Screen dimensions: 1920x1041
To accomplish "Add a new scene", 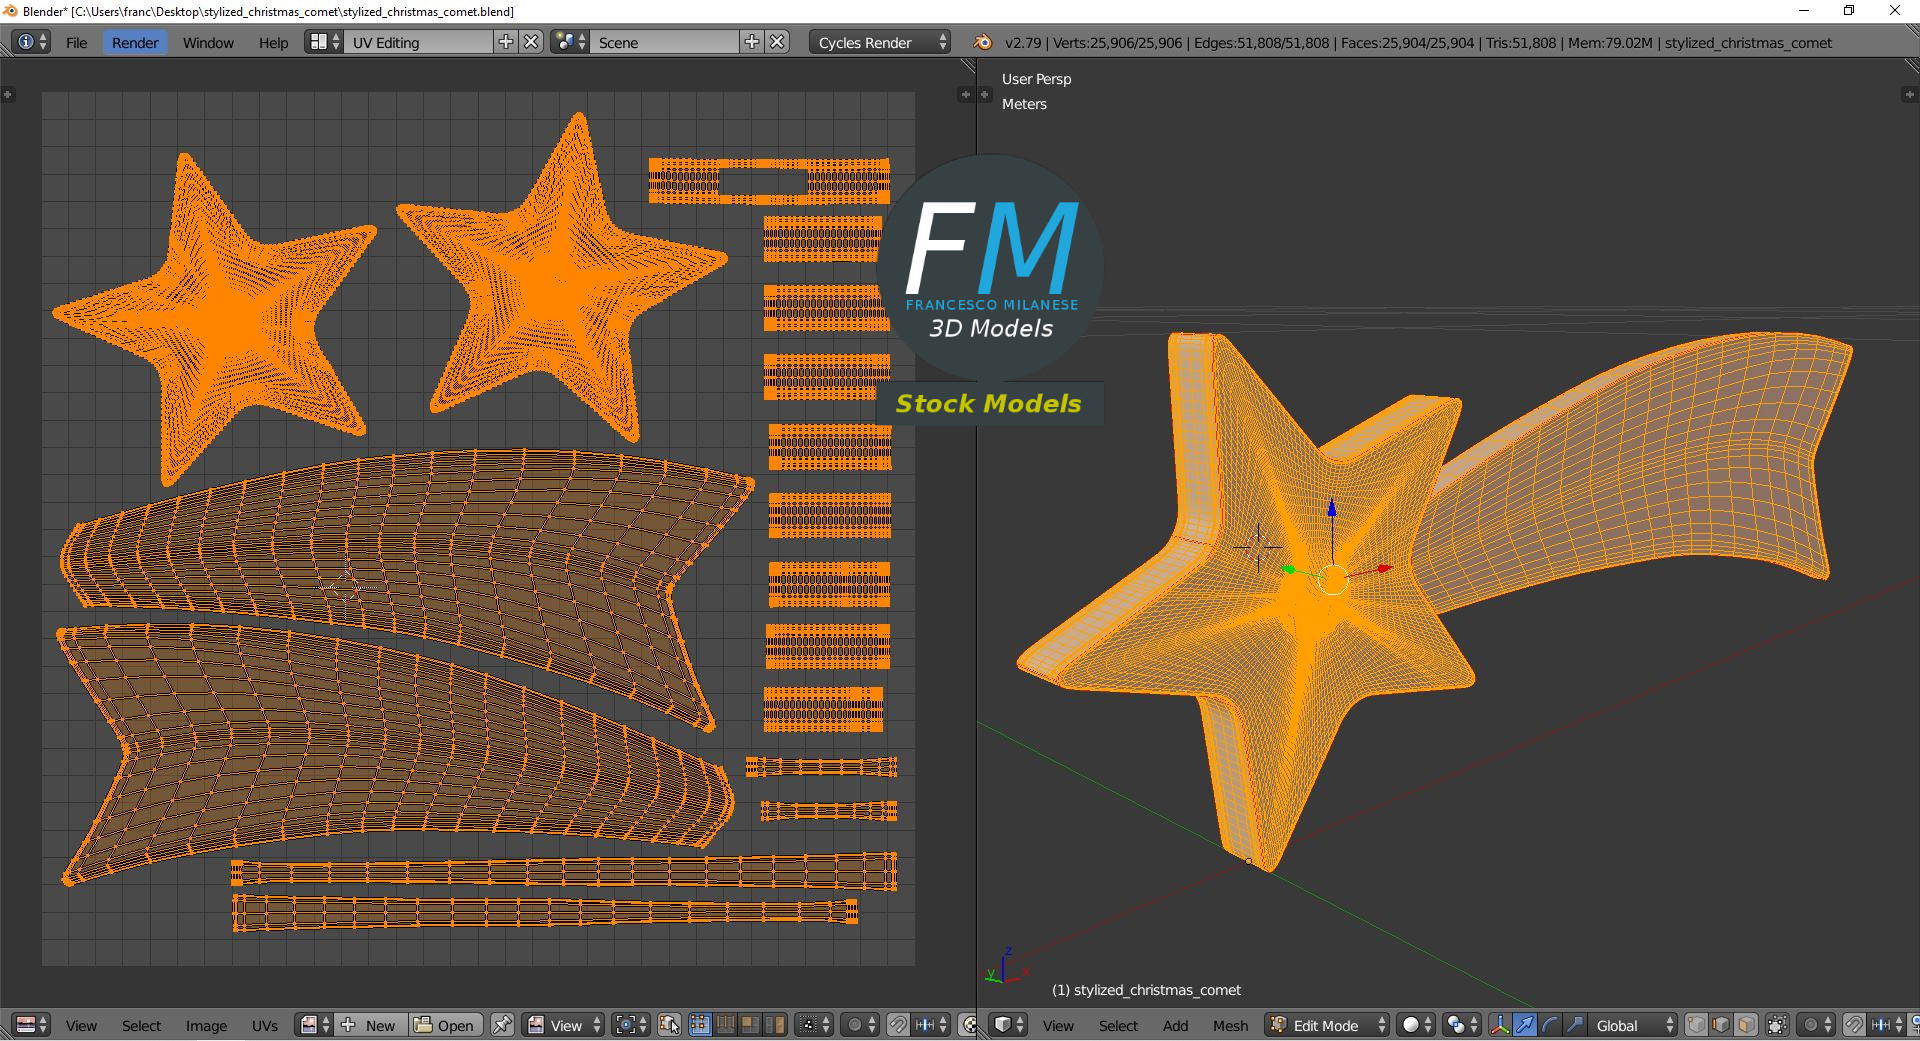I will point(752,42).
